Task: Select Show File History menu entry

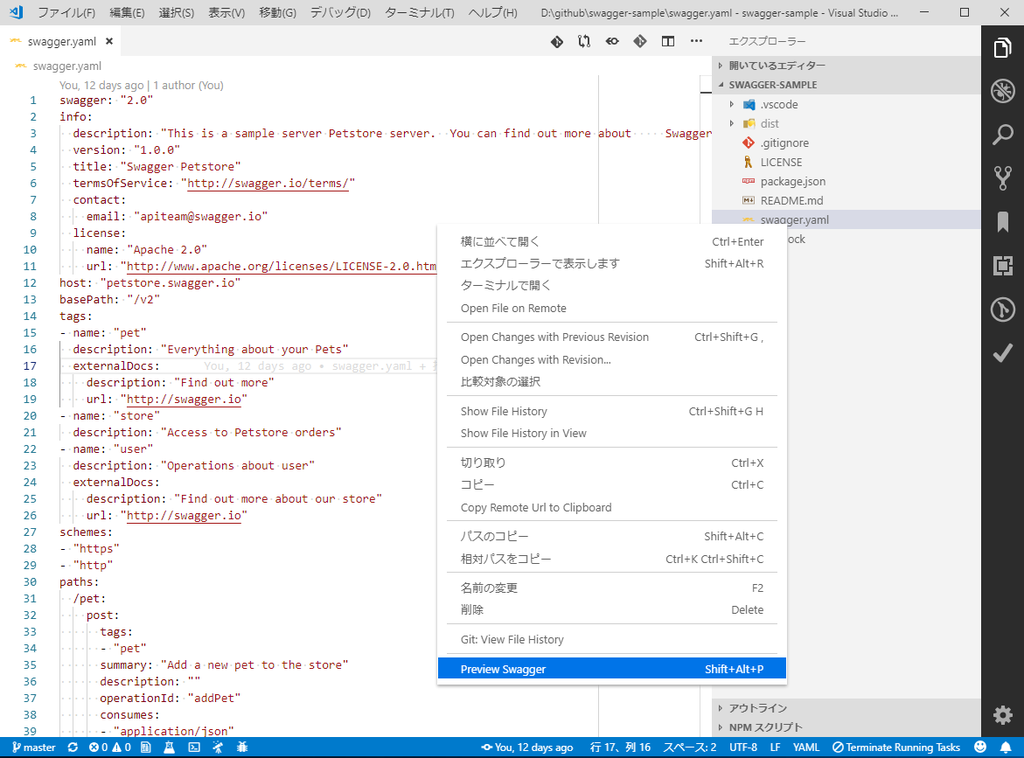Action: [612, 411]
